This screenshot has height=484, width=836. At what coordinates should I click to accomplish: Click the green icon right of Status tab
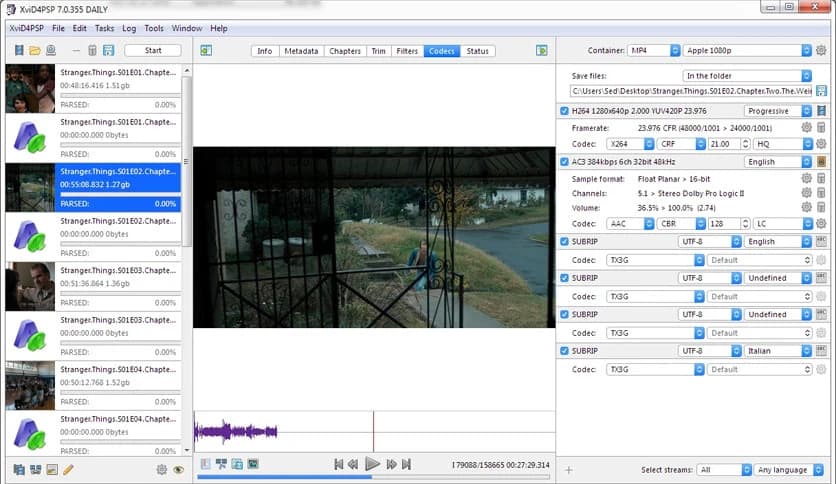[542, 50]
